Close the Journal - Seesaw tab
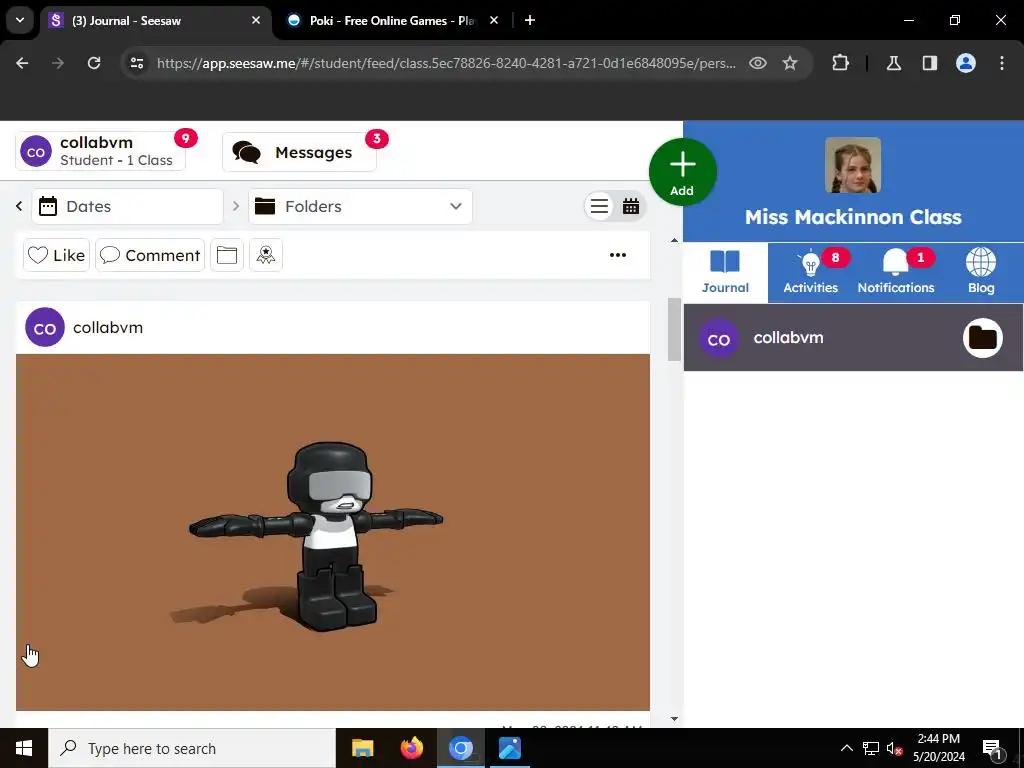Screen dimensions: 1024x768 (x=256, y=20)
